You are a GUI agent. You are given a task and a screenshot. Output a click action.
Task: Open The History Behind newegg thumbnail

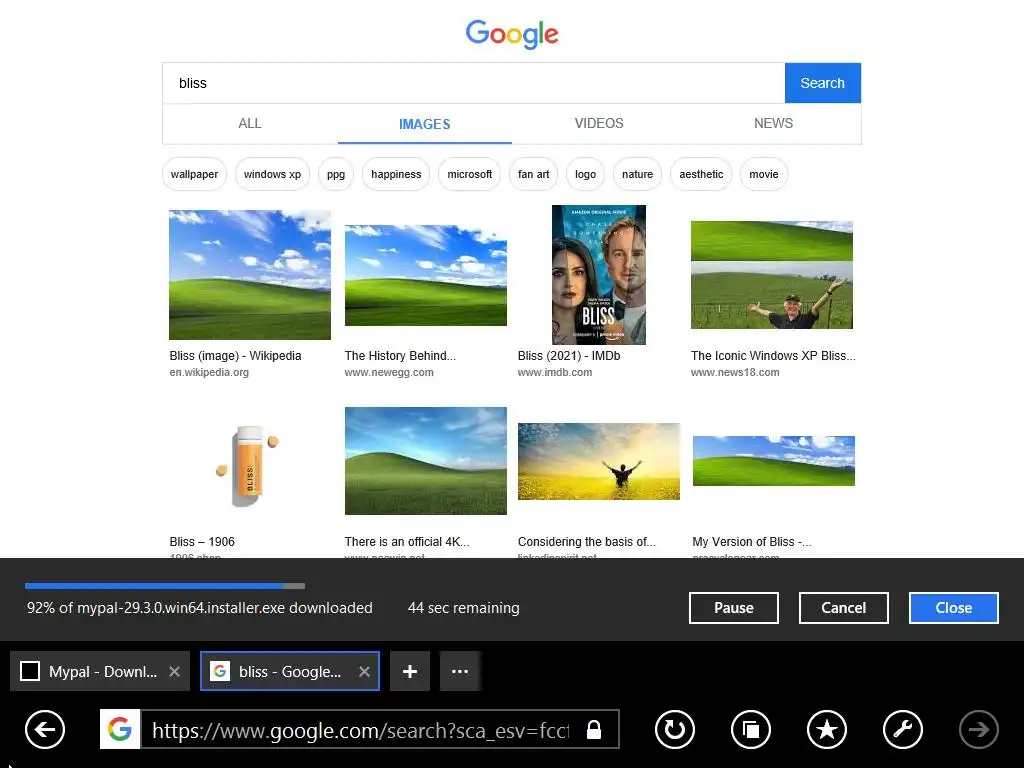point(426,275)
